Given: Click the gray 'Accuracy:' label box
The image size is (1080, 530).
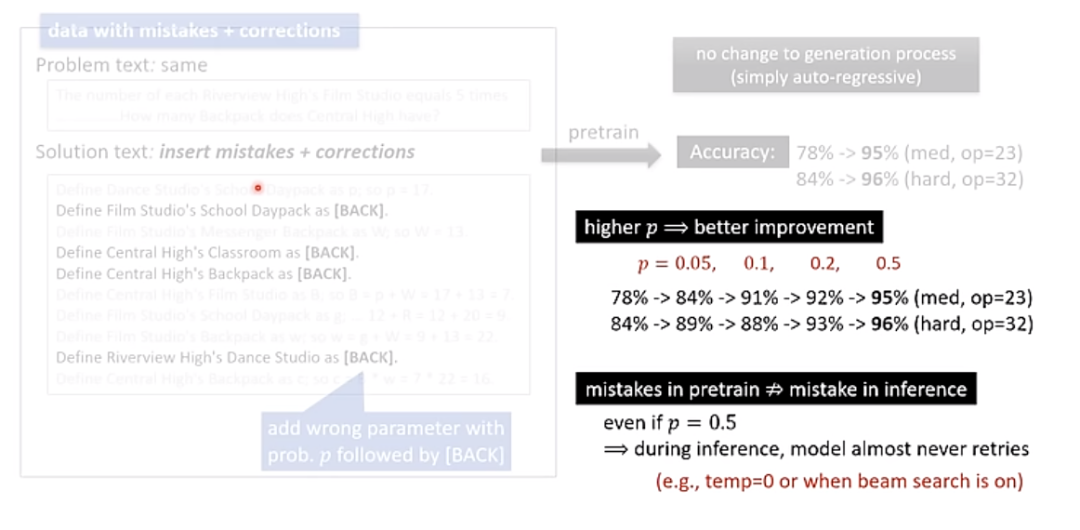Looking at the screenshot, I should [x=731, y=153].
